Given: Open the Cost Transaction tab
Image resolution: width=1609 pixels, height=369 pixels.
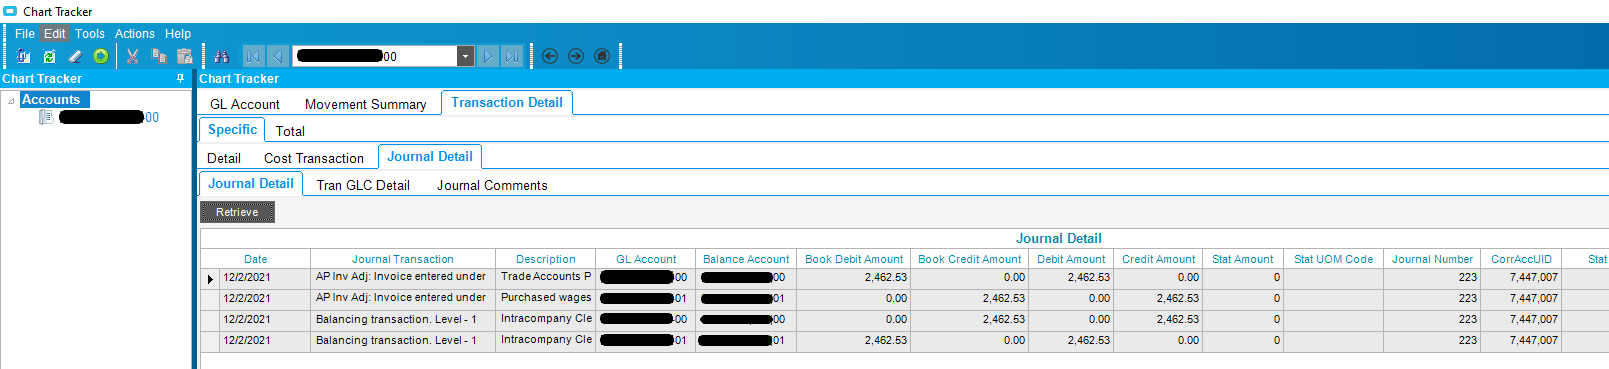Looking at the screenshot, I should click(x=314, y=158).
